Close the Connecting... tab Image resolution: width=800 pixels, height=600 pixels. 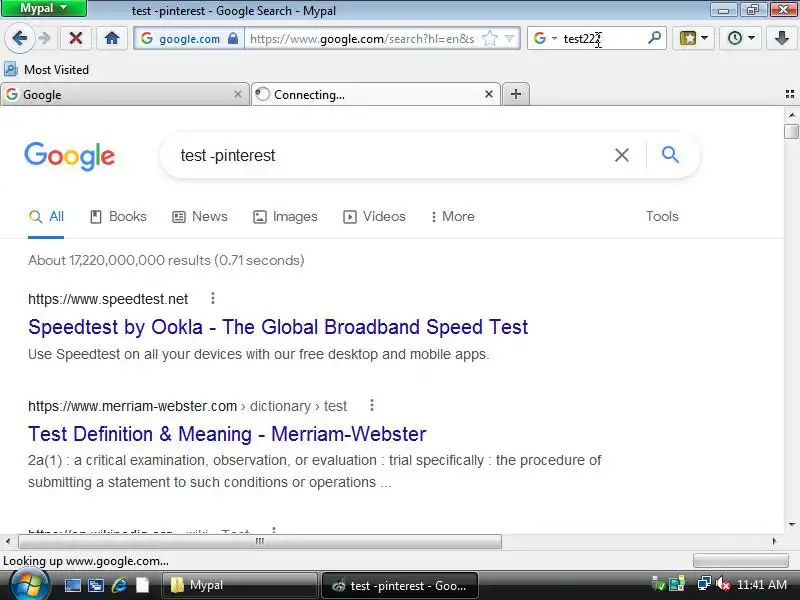[489, 94]
